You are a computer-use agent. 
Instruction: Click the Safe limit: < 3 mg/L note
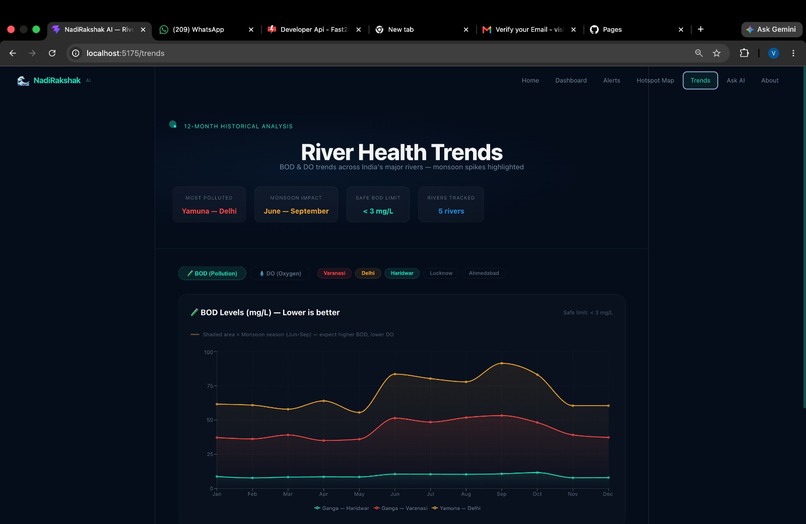click(588, 313)
